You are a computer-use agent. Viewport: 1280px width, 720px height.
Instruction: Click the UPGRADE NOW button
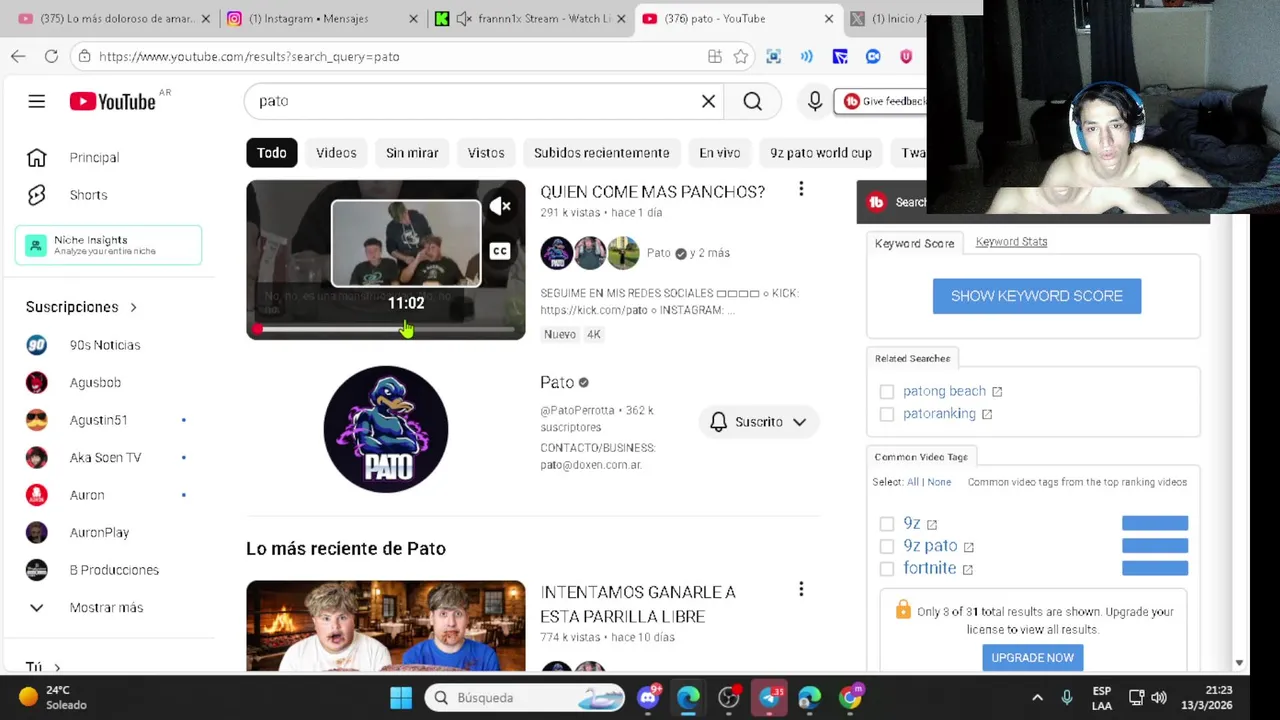point(1032,657)
